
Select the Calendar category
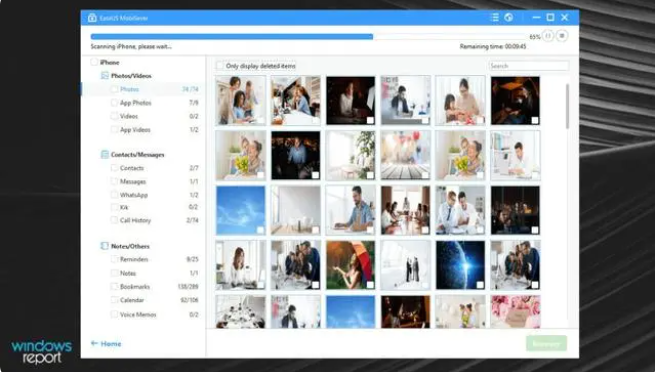(132, 300)
